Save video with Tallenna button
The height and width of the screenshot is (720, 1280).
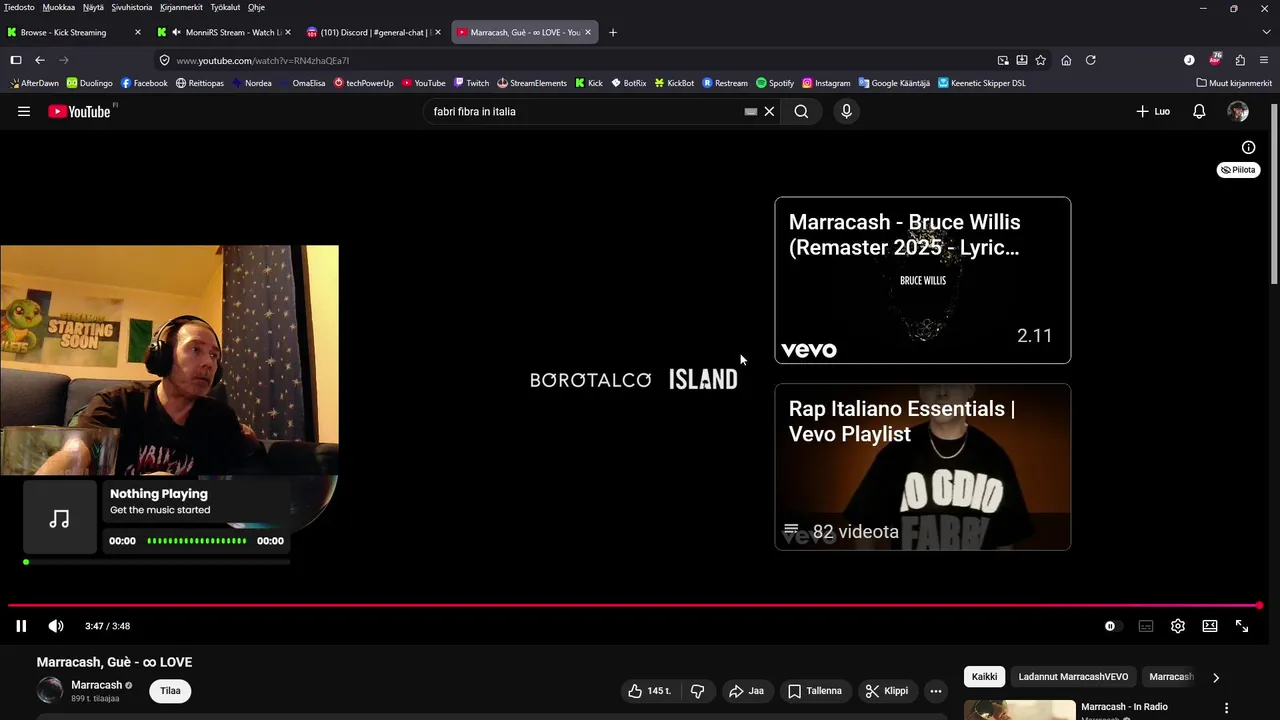pyautogui.click(x=814, y=691)
